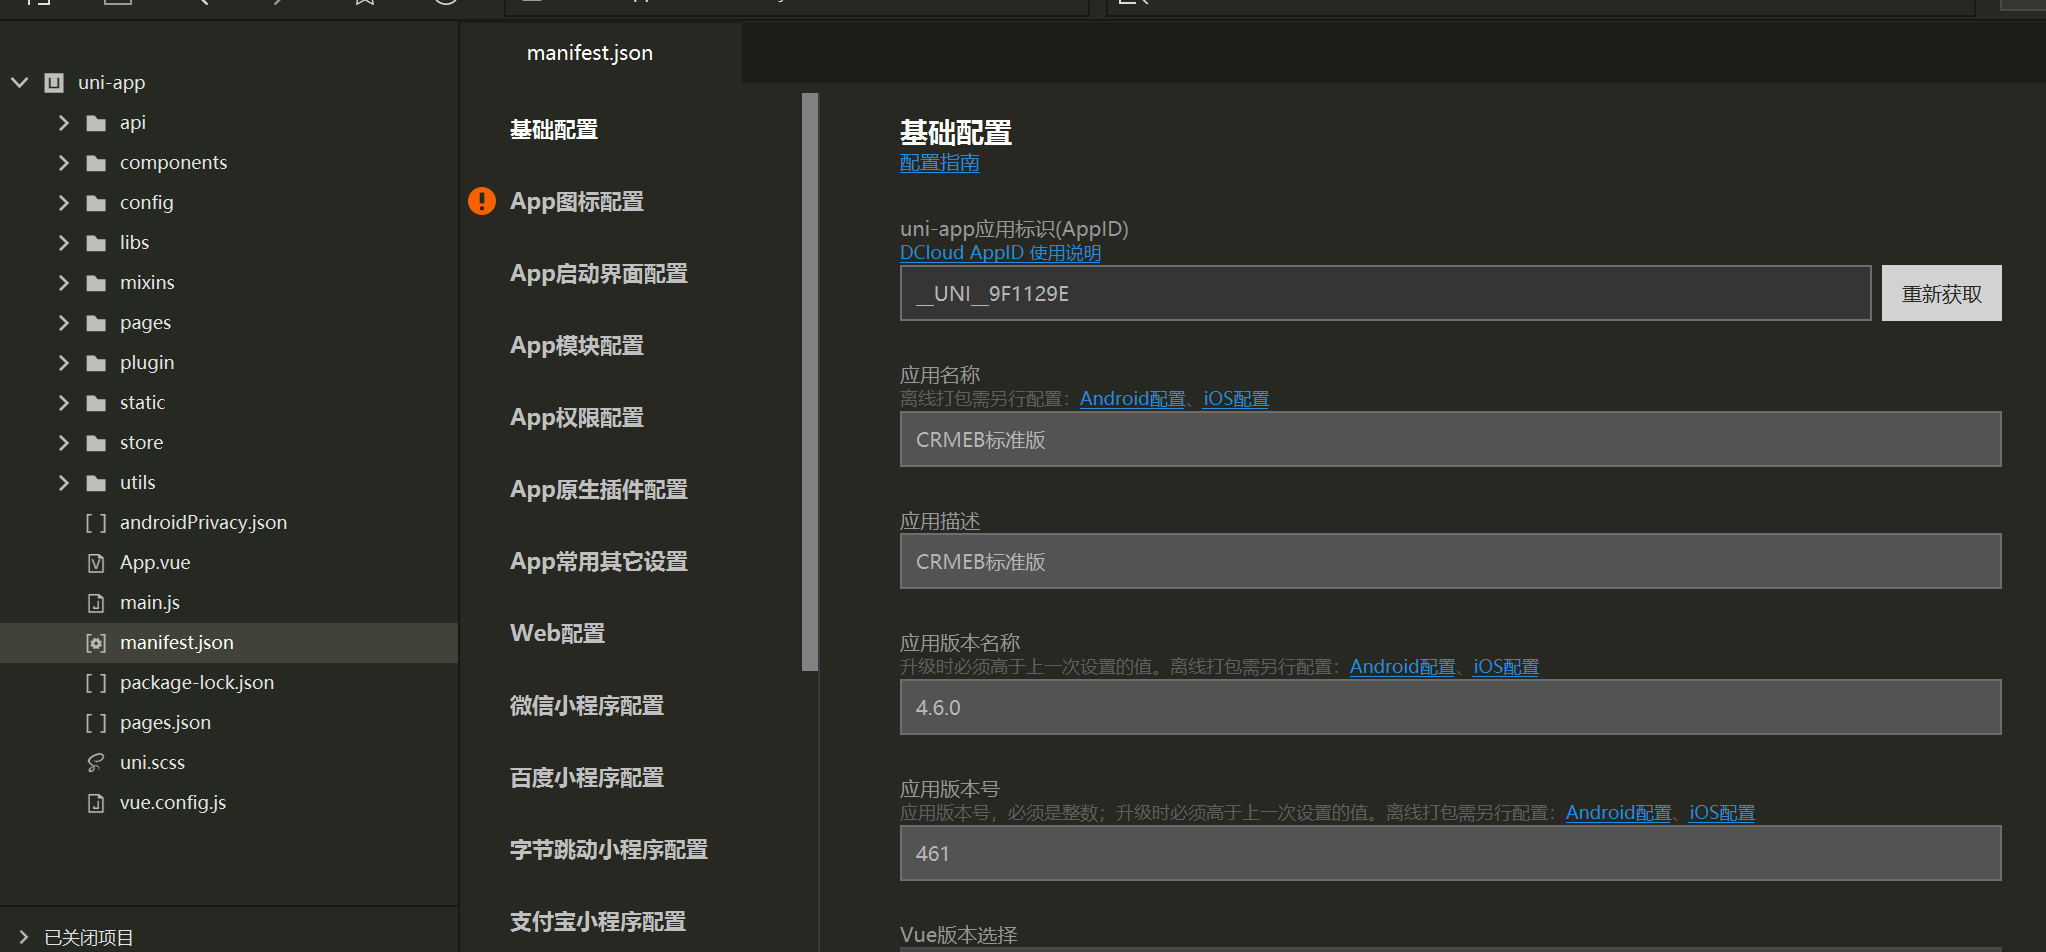
Task: Switch to the manifest.json editor tab
Action: point(590,53)
